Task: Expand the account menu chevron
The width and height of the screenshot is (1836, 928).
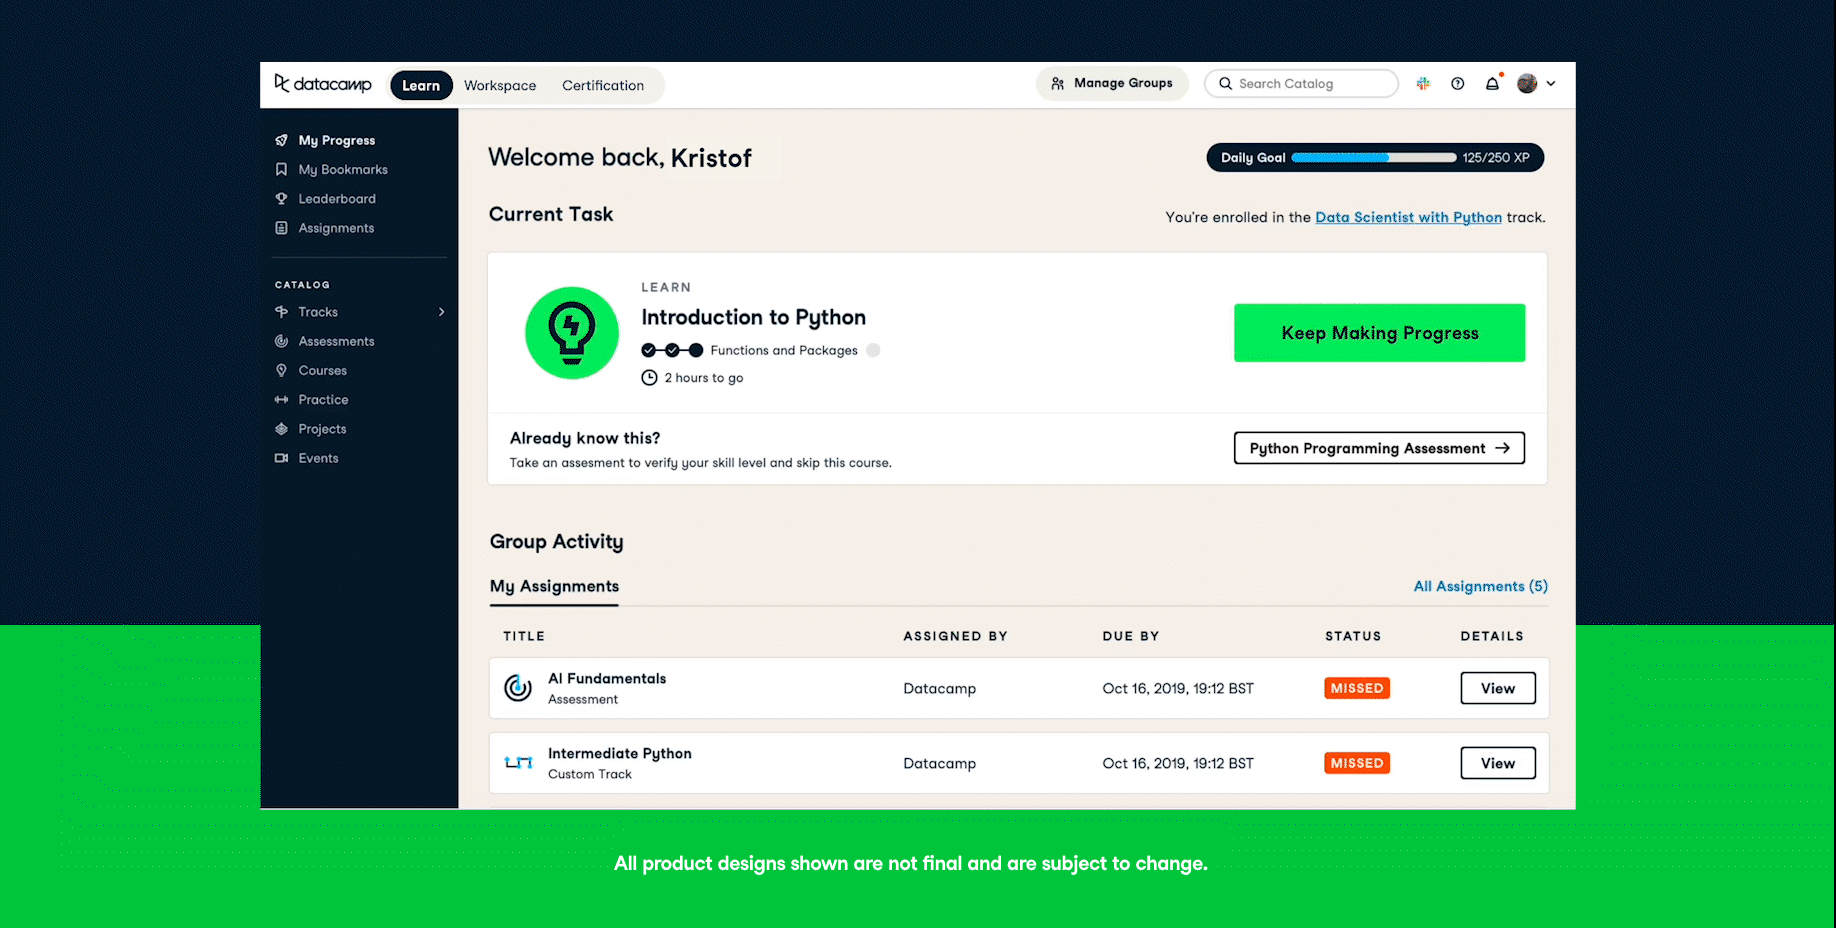Action: [x=1551, y=84]
